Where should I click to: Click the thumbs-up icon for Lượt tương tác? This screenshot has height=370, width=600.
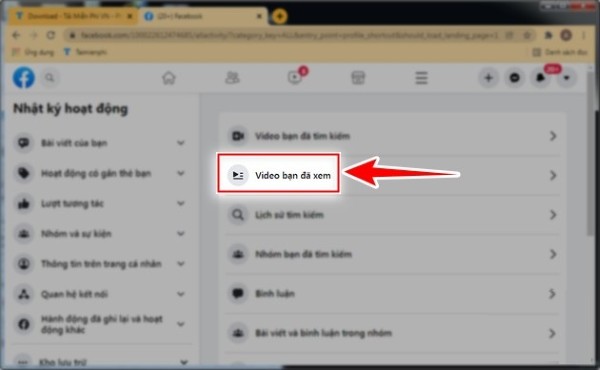pyautogui.click(x=24, y=204)
